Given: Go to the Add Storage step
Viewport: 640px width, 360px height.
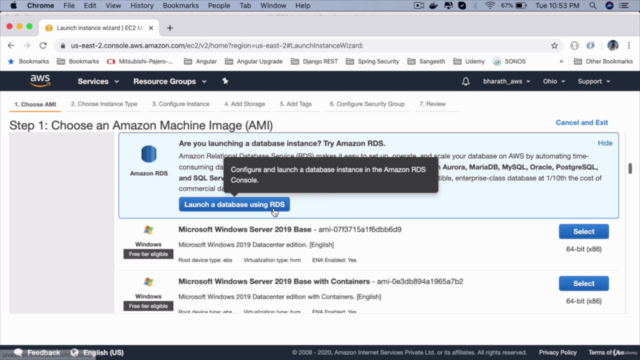Looking at the screenshot, I should point(244,104).
